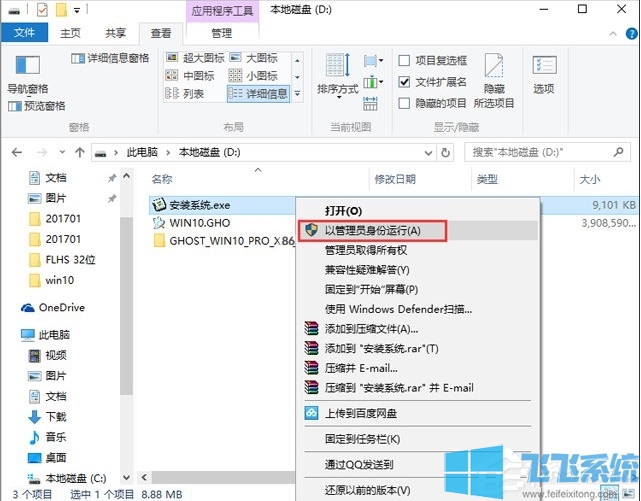Open the 共享 ribbon tab
The height and width of the screenshot is (501, 641).
coord(116,33)
